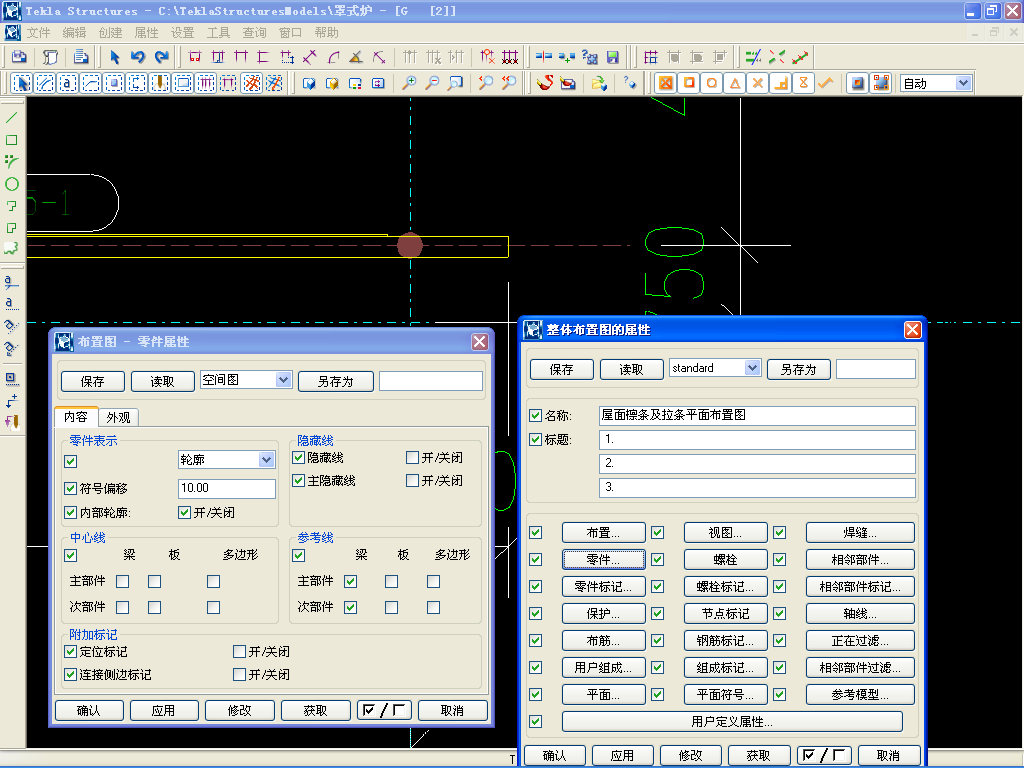The image size is (1024, 768).
Task: Open the 文件 menu
Action: click(x=39, y=33)
